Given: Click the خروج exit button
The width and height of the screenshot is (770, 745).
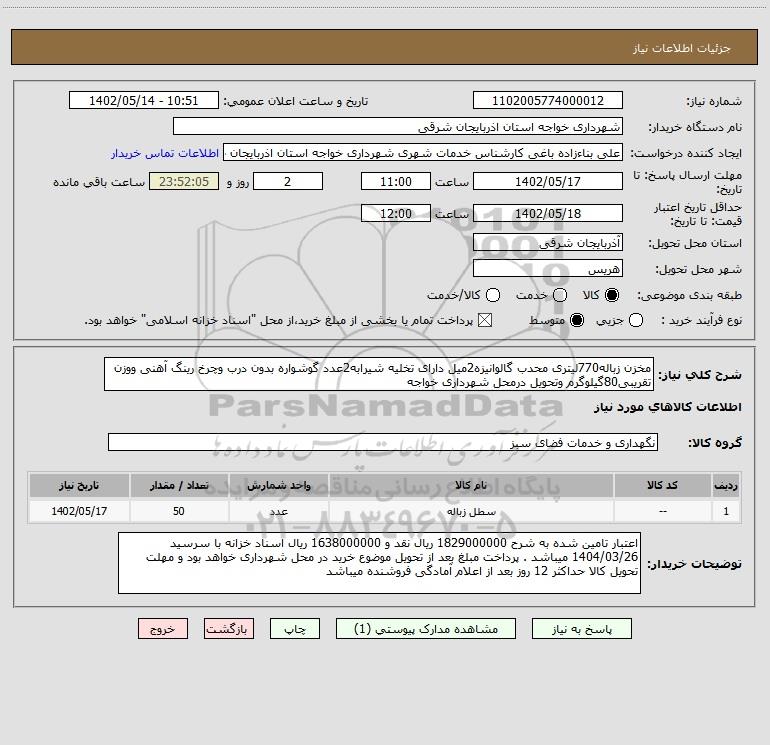Looking at the screenshot, I should click(x=163, y=629).
